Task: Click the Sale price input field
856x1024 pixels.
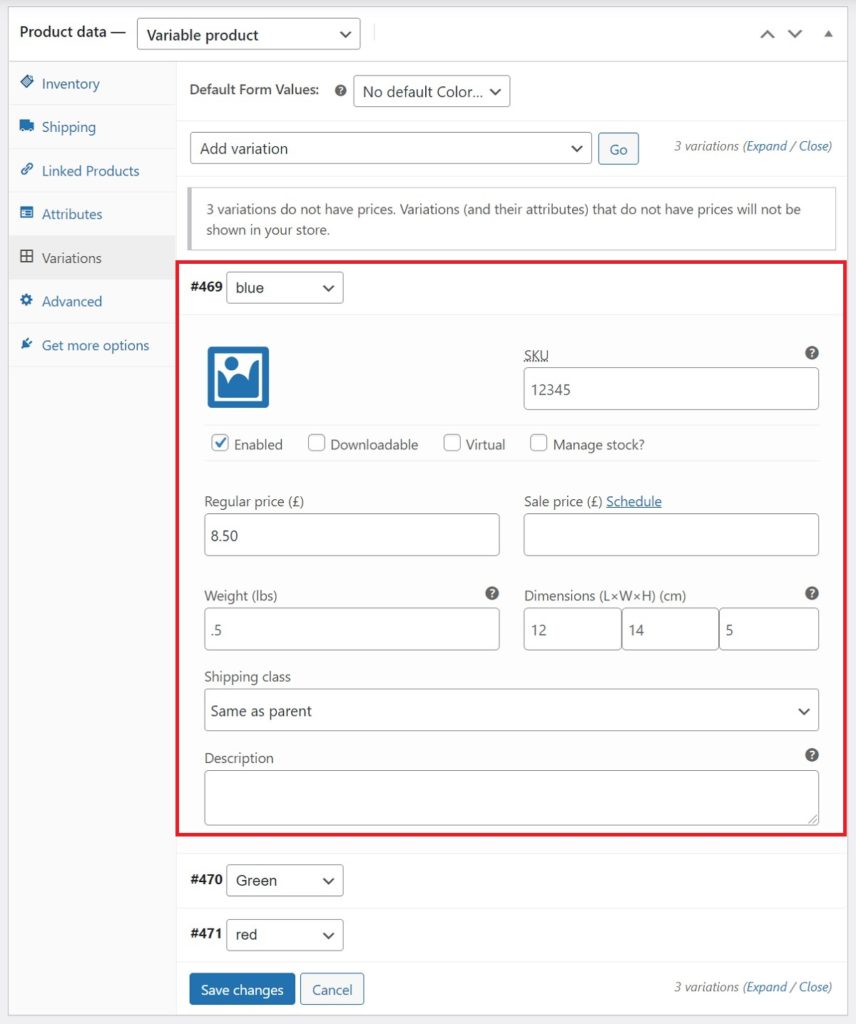Action: pyautogui.click(x=671, y=535)
